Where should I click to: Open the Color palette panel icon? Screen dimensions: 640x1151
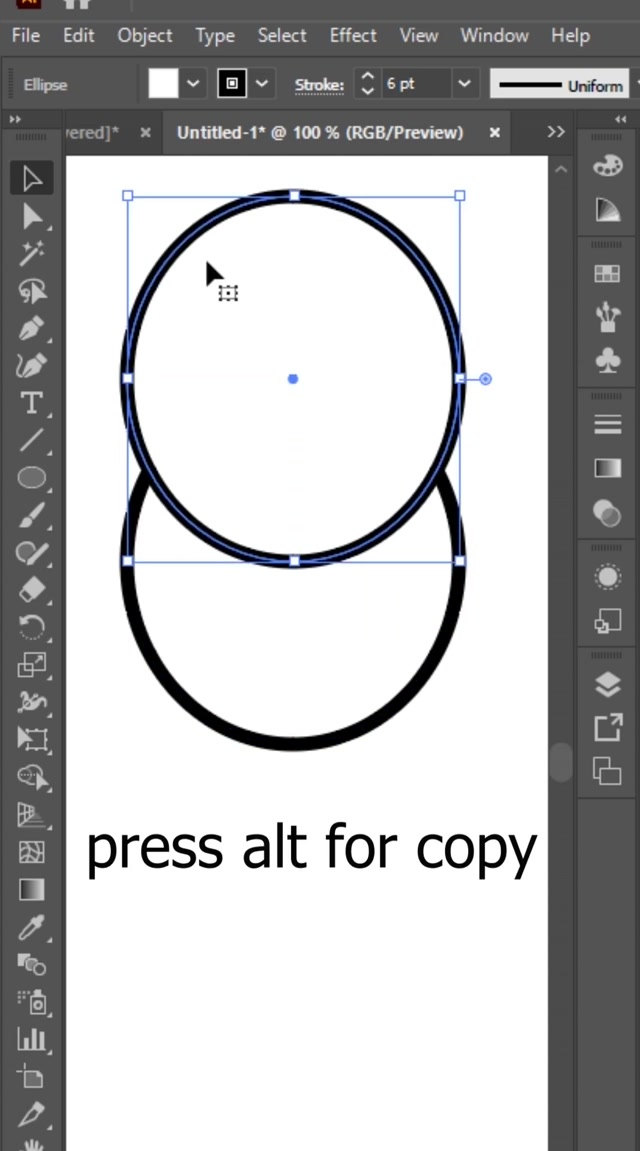click(x=607, y=167)
